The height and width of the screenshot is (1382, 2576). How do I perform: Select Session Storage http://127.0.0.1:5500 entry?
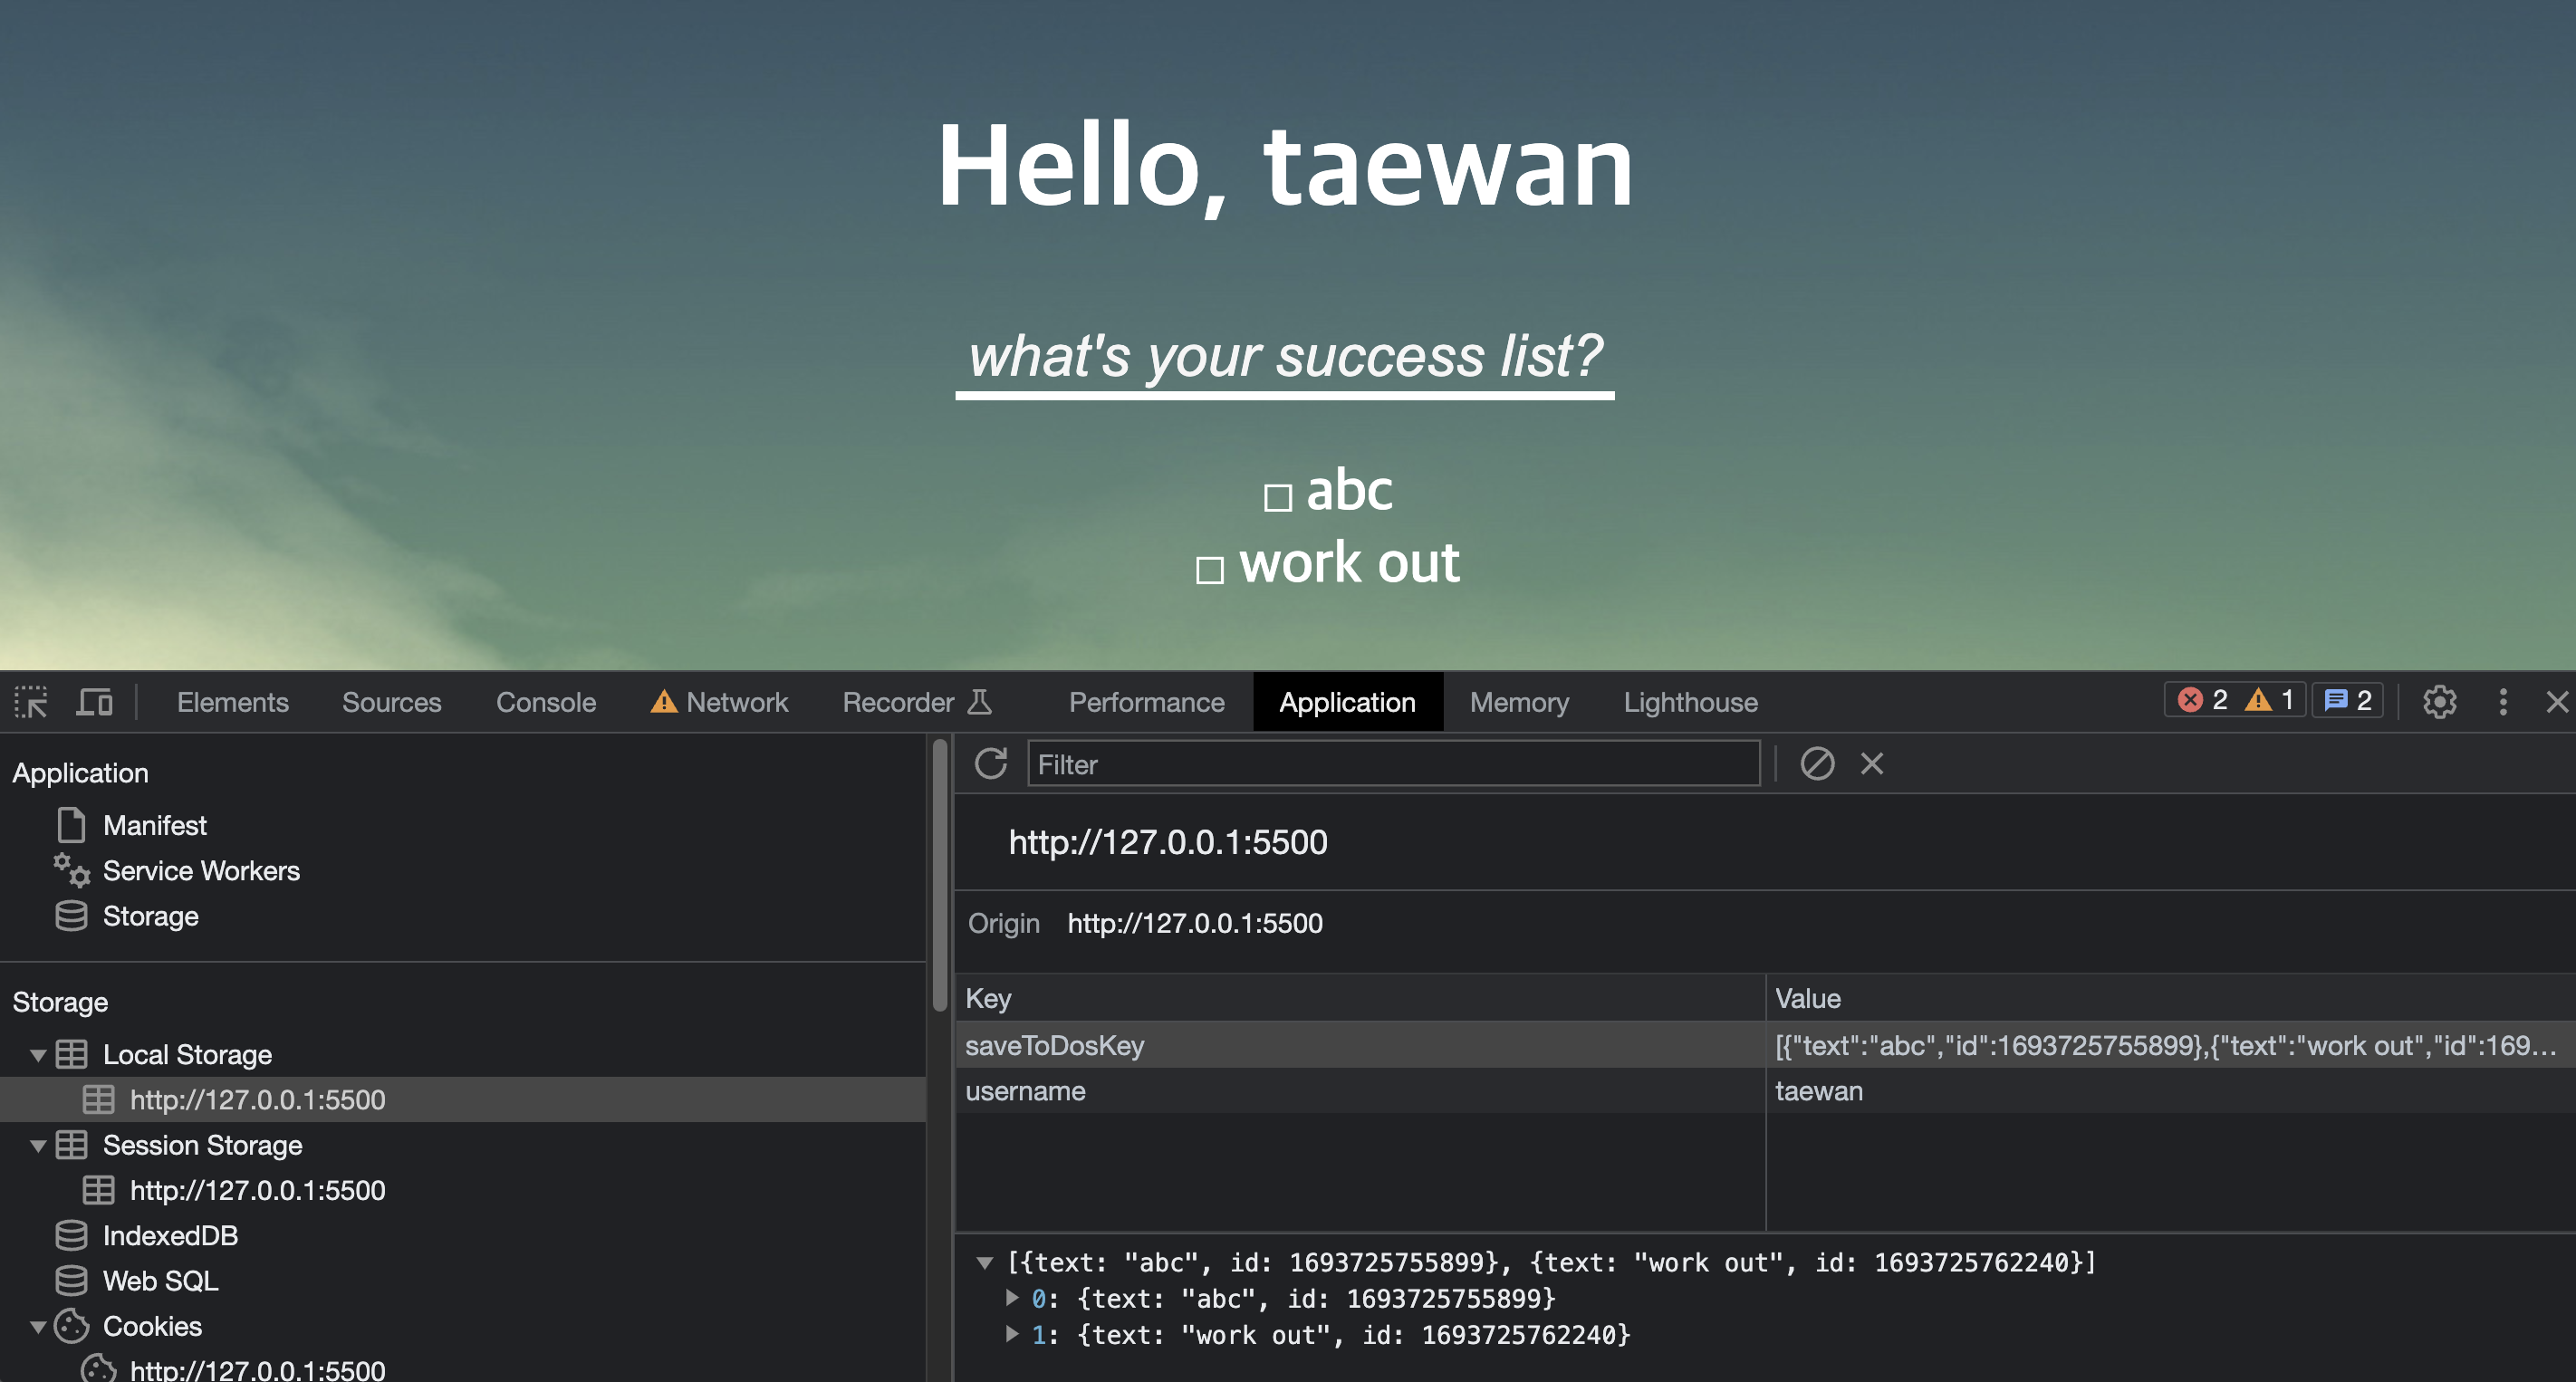(x=463, y=1191)
